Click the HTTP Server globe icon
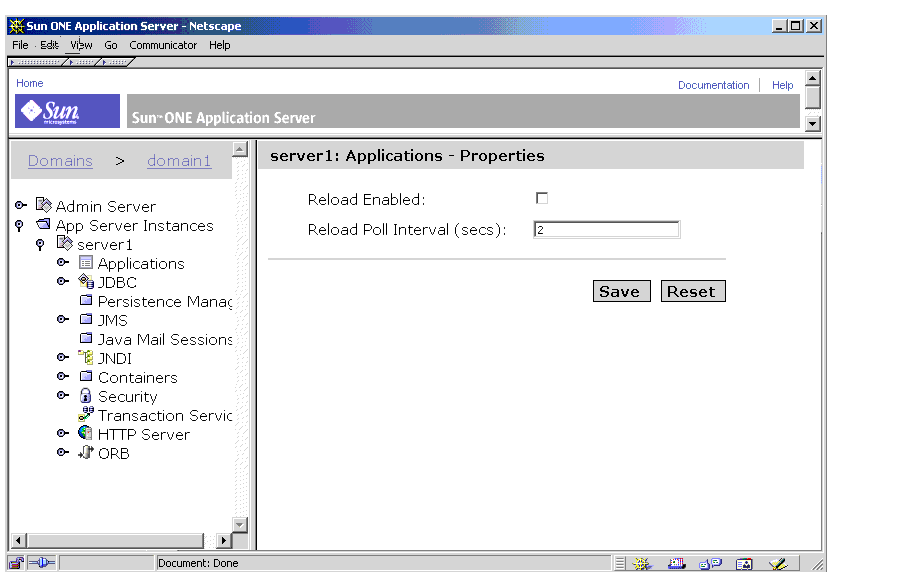Viewport: 917px width, 573px height. point(85,433)
